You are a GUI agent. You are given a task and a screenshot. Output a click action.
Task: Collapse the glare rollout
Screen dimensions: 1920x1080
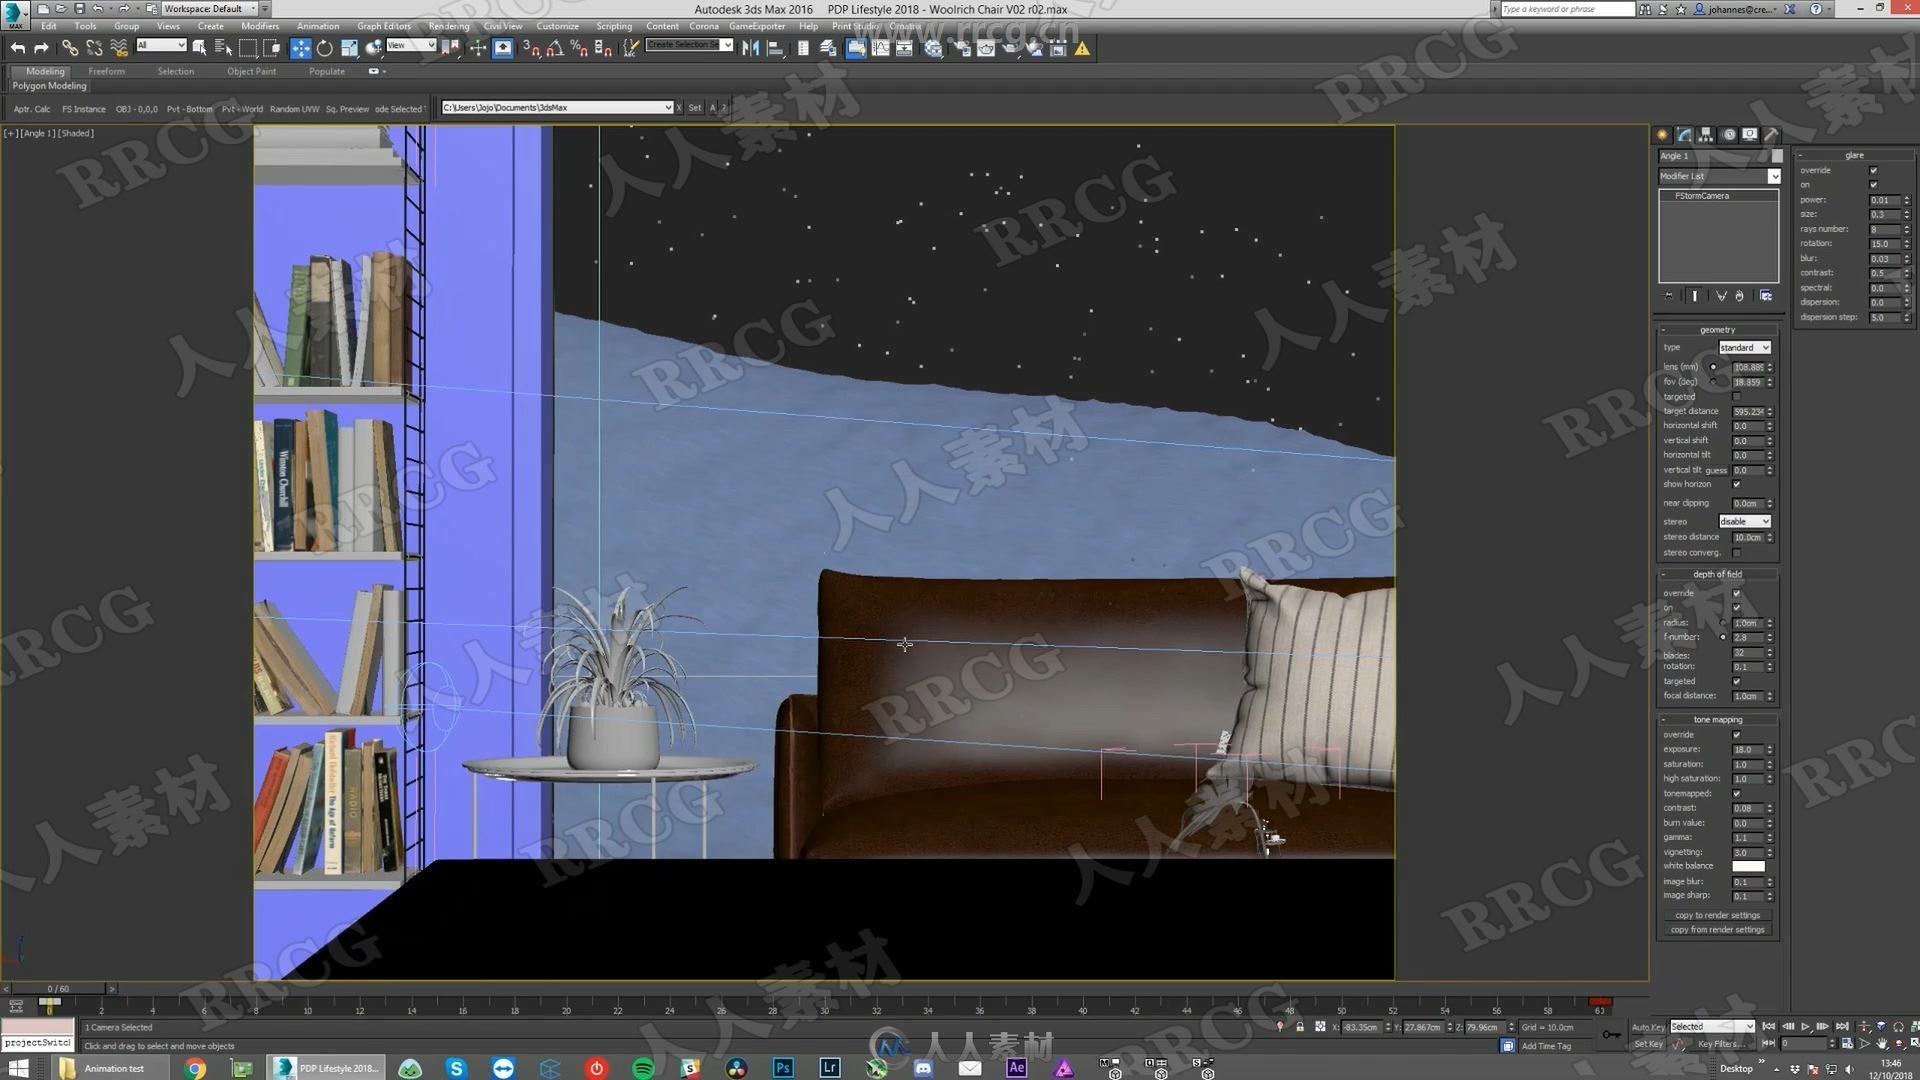click(1854, 155)
